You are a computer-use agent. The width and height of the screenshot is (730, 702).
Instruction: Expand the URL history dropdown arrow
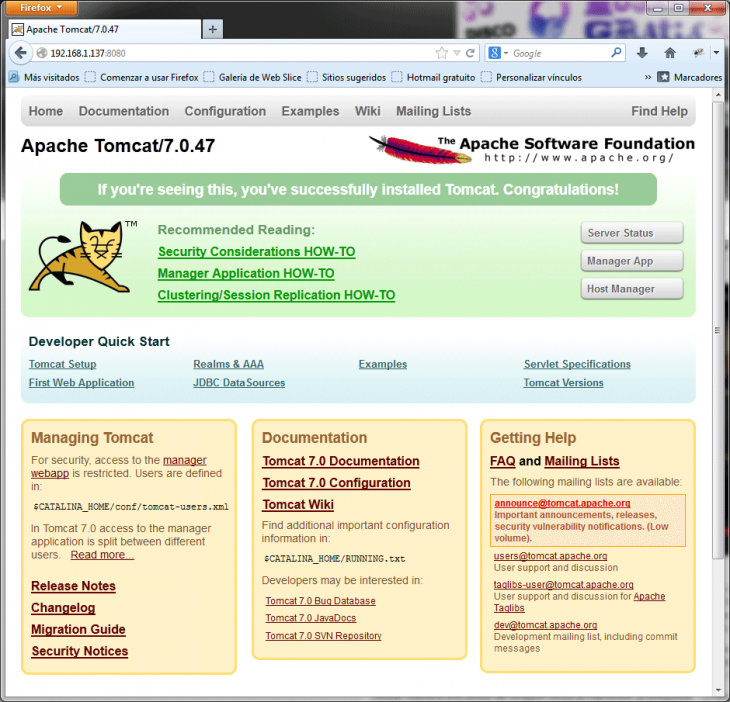coord(457,53)
